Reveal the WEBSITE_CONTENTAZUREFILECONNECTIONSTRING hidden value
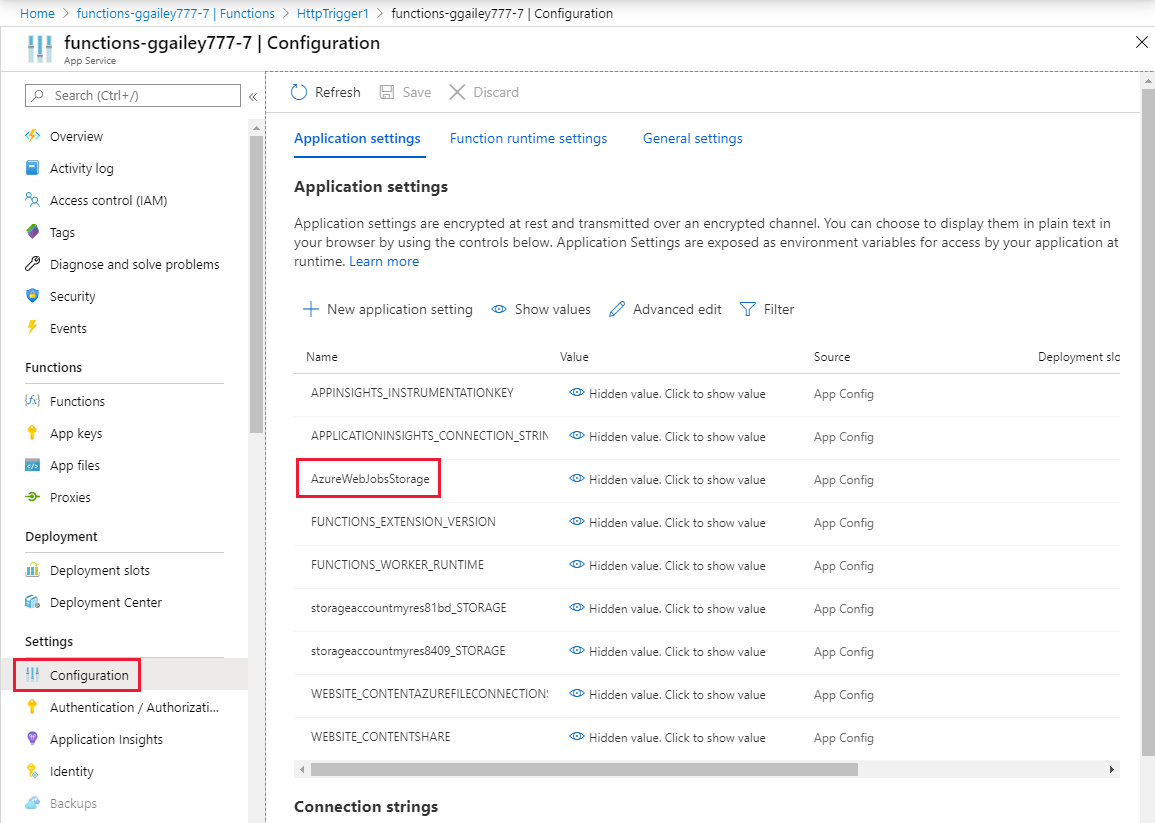The height and width of the screenshot is (823, 1155). 667,694
